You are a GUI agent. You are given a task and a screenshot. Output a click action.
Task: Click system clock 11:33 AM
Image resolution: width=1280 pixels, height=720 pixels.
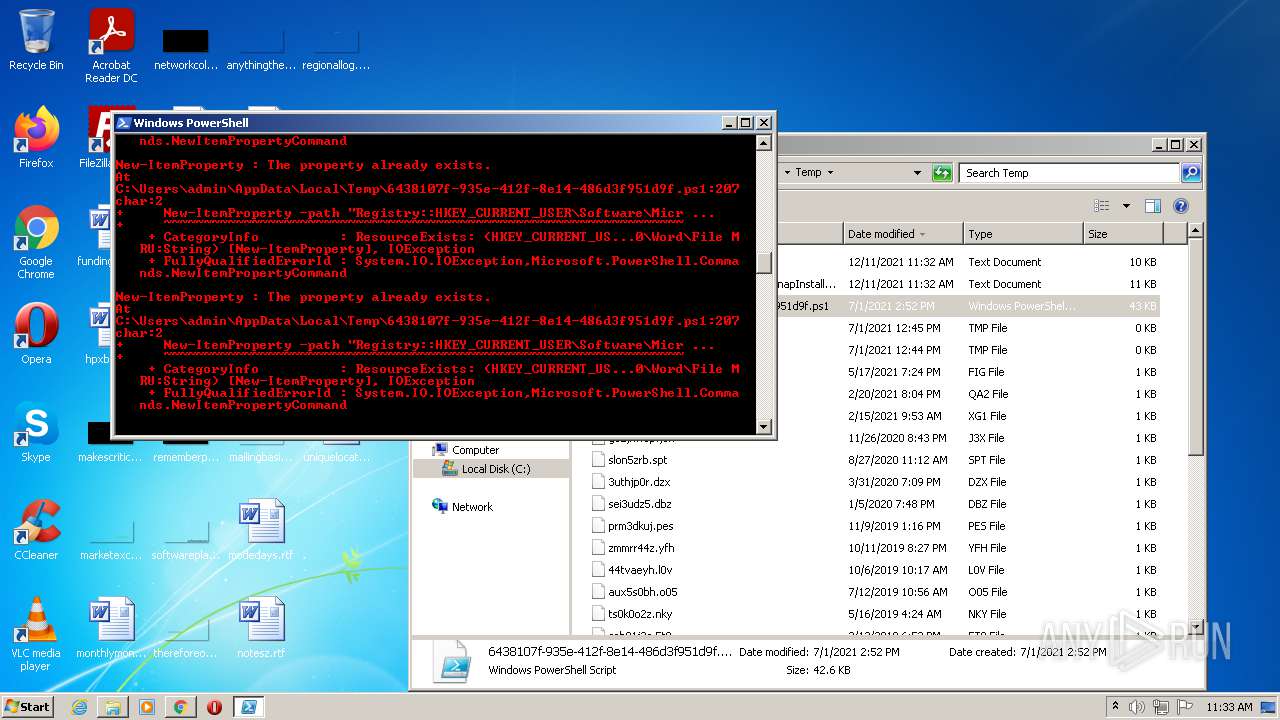tap(1229, 707)
